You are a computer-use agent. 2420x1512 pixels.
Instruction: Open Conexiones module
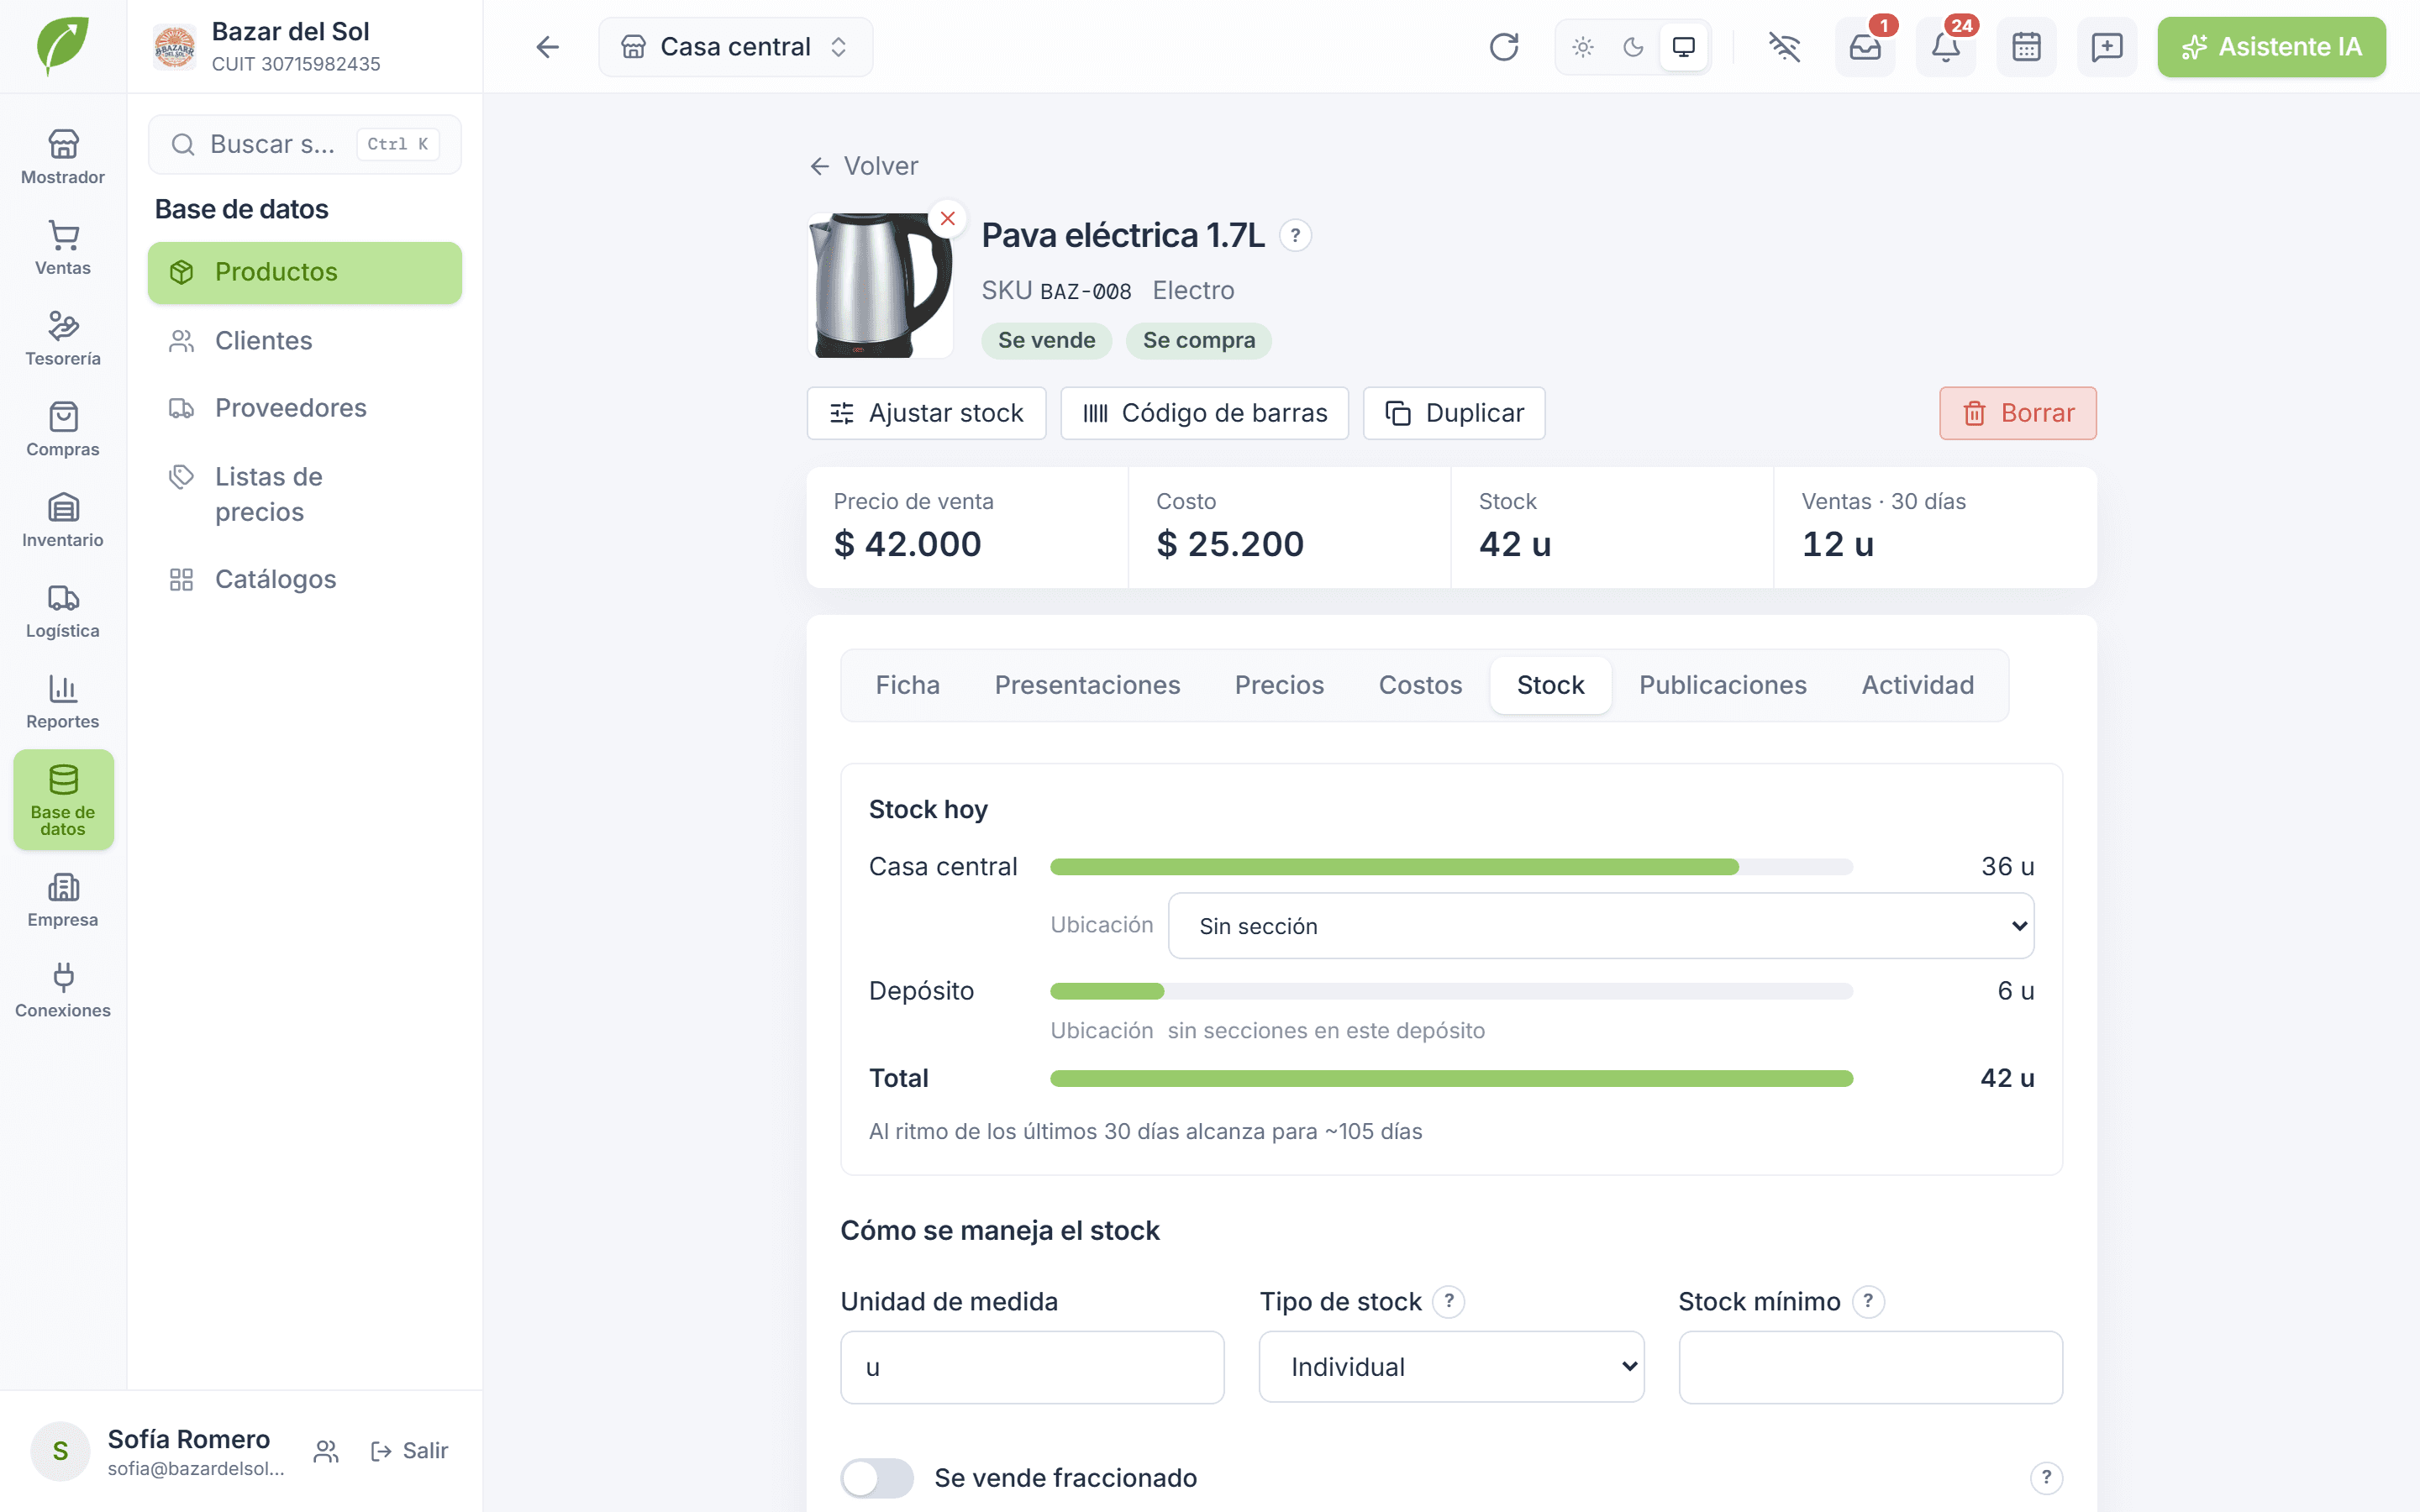pyautogui.click(x=63, y=991)
